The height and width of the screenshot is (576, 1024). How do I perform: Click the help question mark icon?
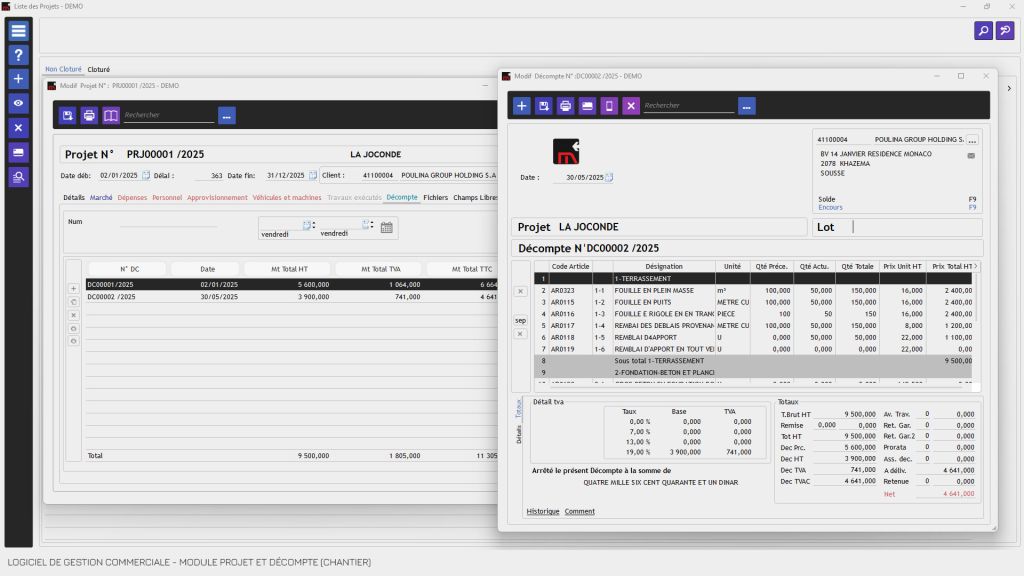tap(18, 55)
